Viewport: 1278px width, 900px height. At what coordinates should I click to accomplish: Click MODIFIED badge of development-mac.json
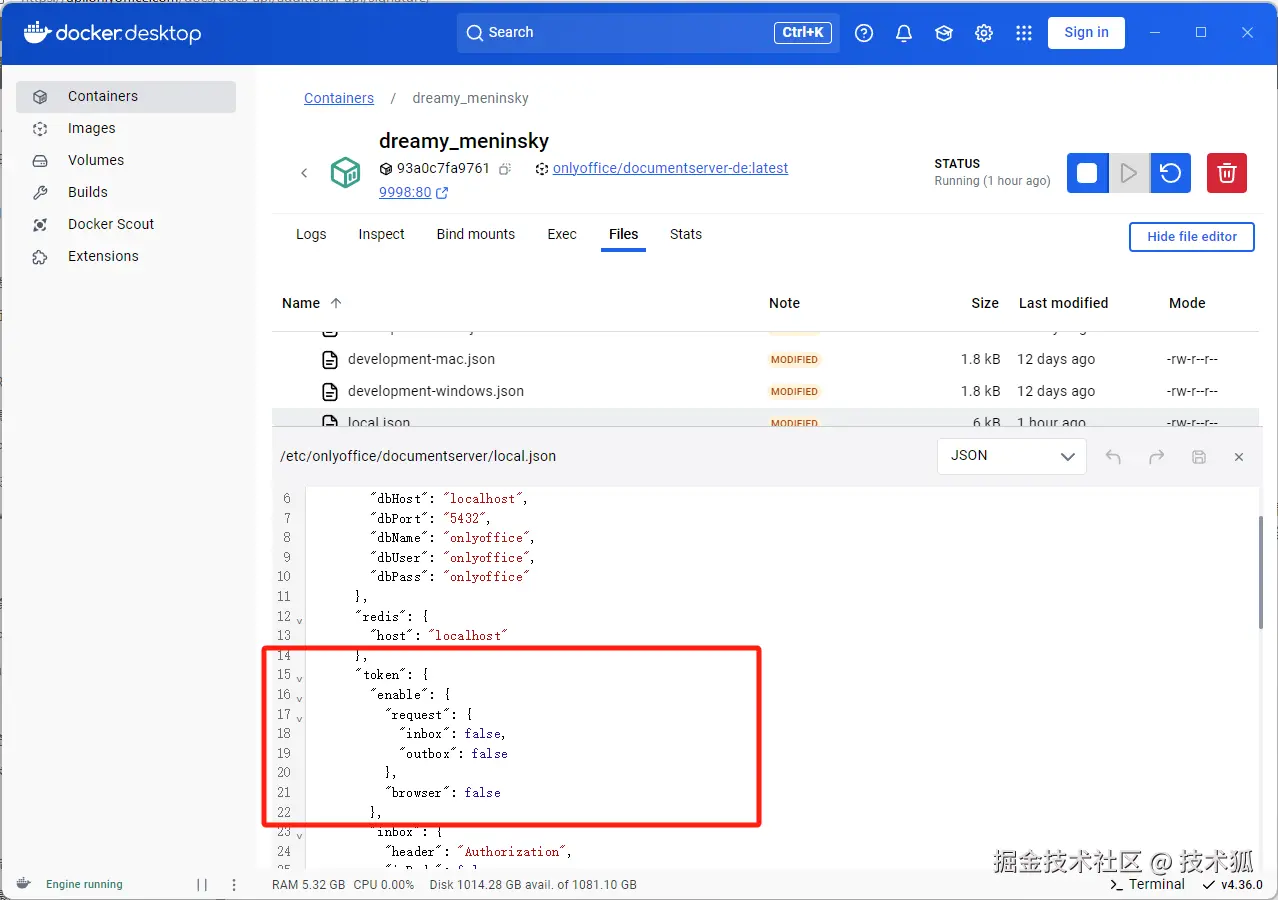tap(795, 360)
